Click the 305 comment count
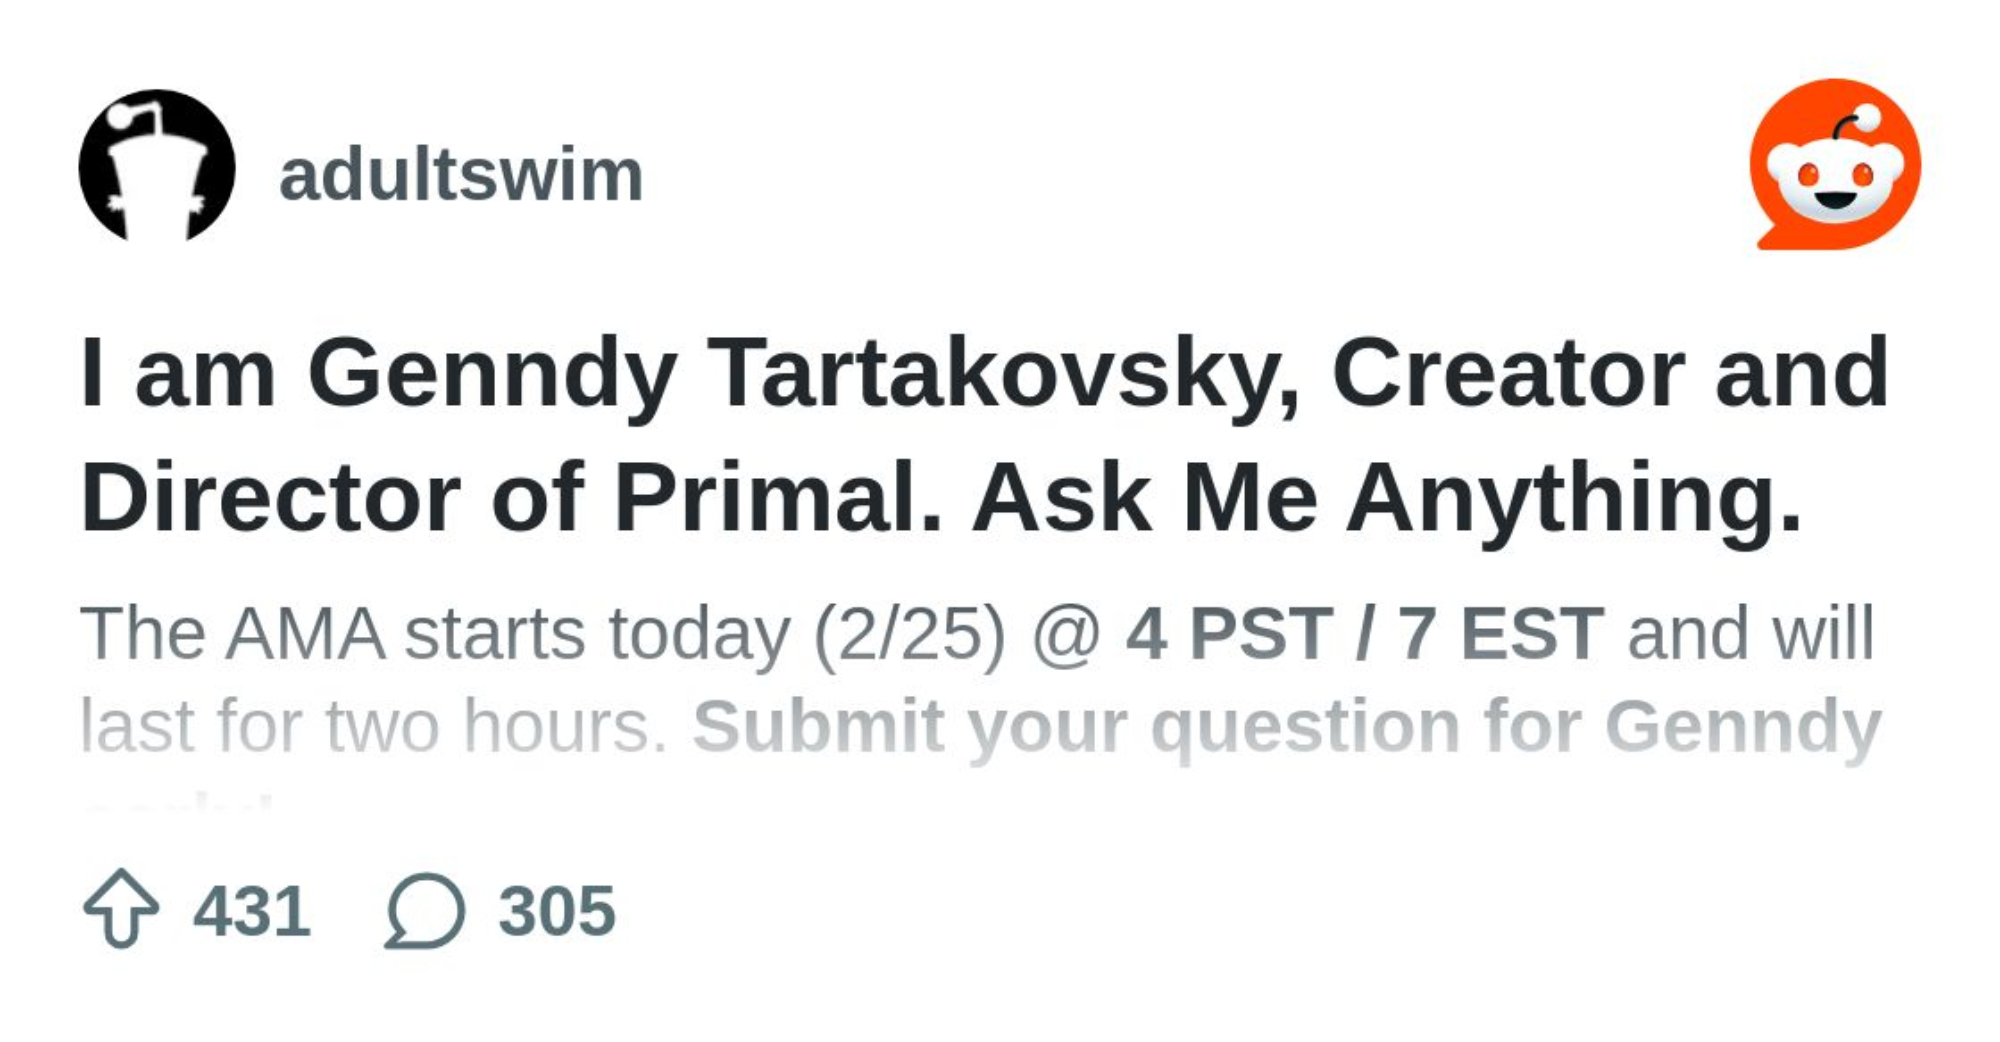This screenshot has height=1042, width=2000. 557,911
